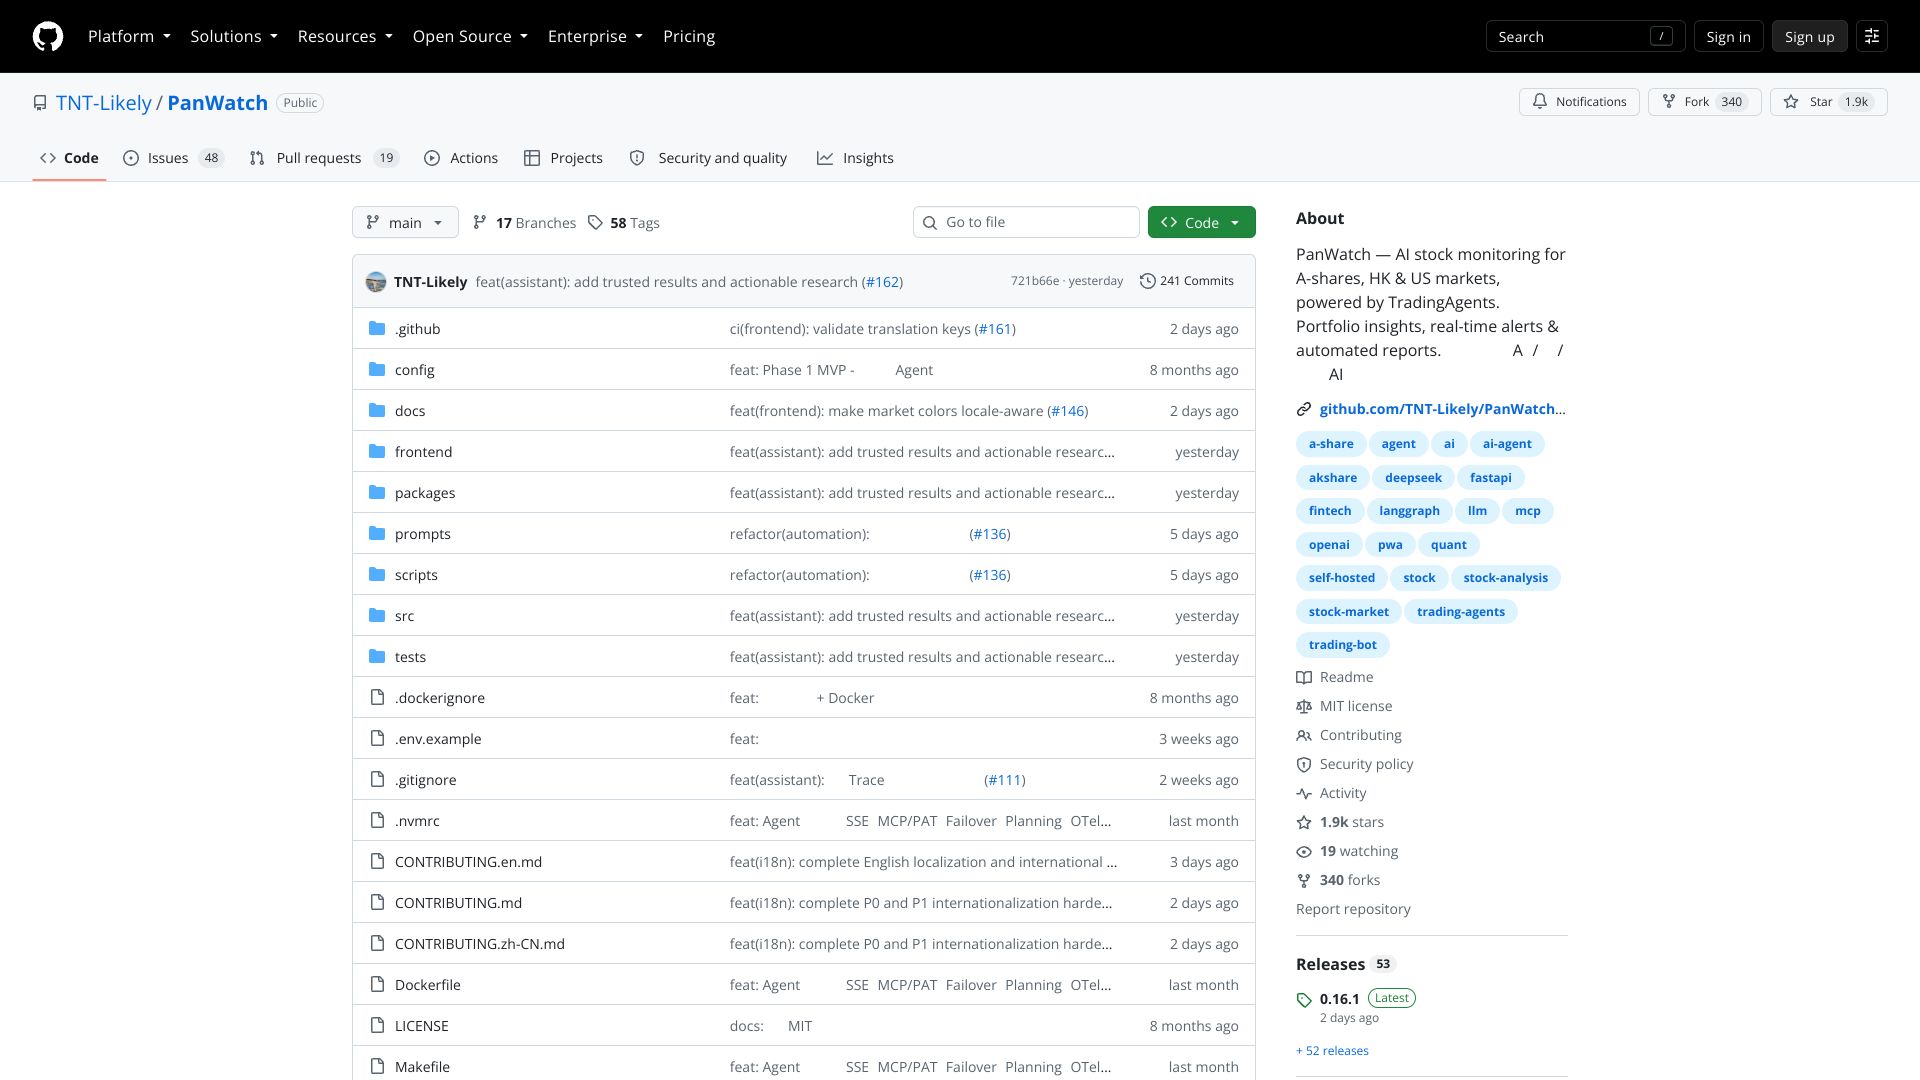This screenshot has height=1080, width=1920.
Task: Switch to the Issues tab
Action: click(x=173, y=158)
